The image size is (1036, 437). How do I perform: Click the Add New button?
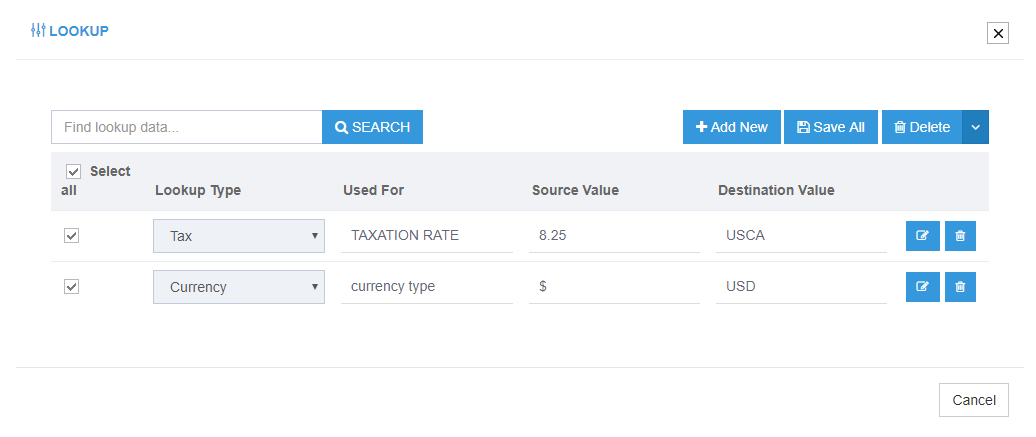731,127
